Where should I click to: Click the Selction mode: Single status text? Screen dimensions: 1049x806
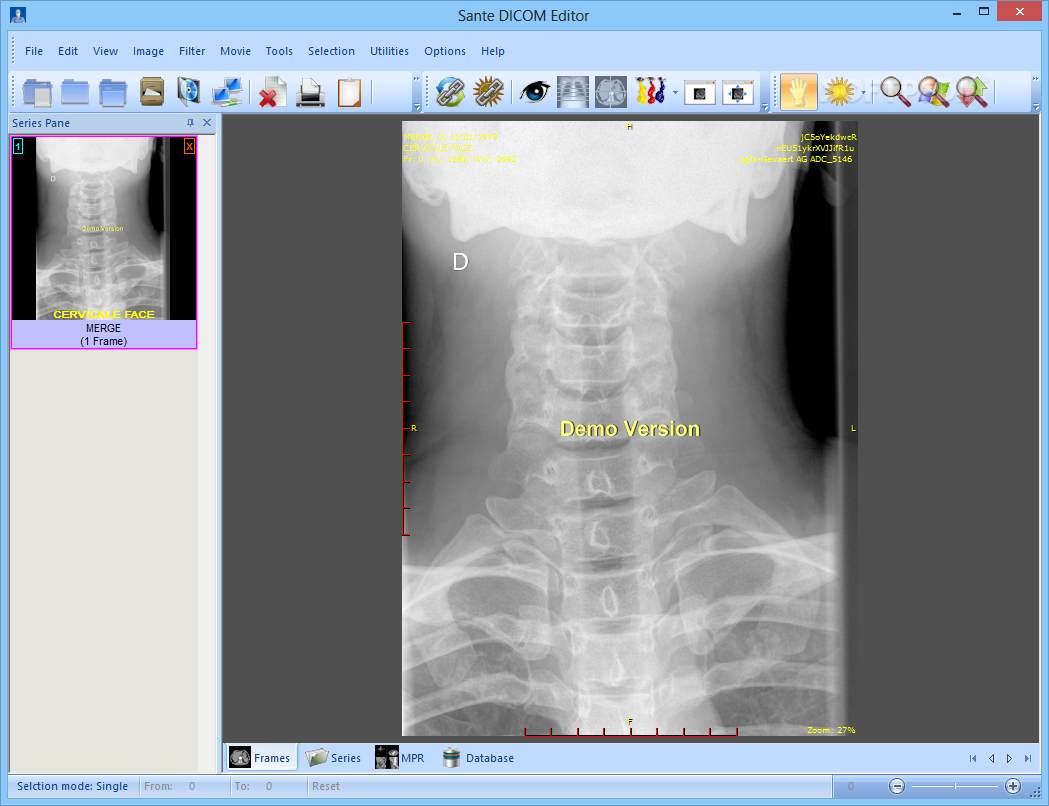coord(72,786)
